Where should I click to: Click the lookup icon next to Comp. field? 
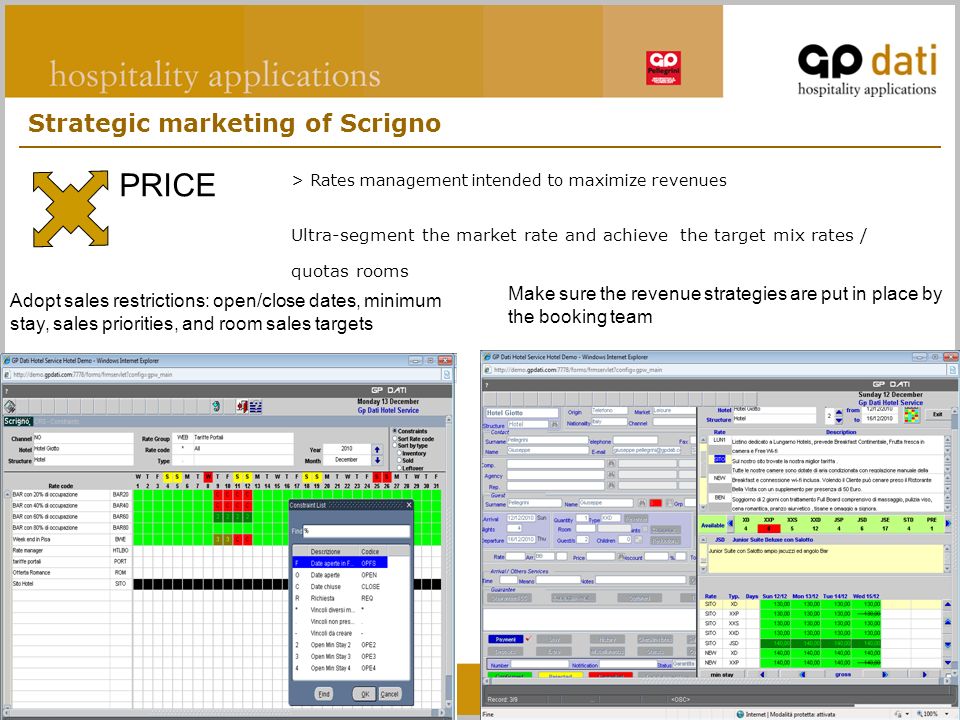(610, 464)
